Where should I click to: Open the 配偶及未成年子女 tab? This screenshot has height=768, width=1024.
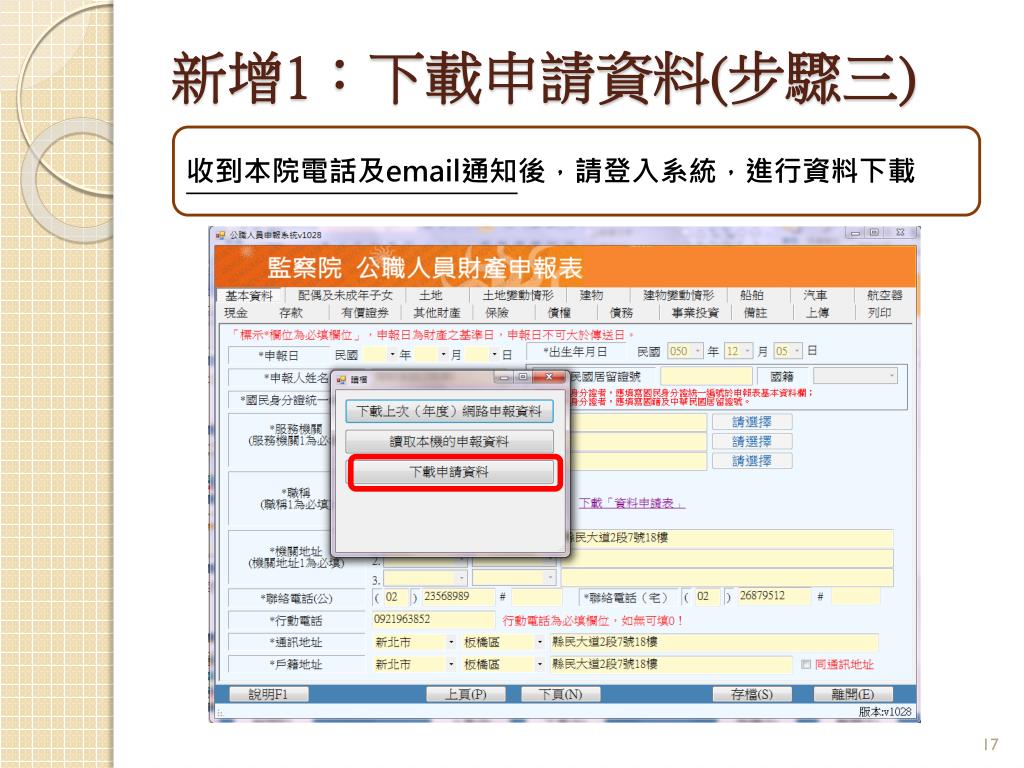point(345,295)
